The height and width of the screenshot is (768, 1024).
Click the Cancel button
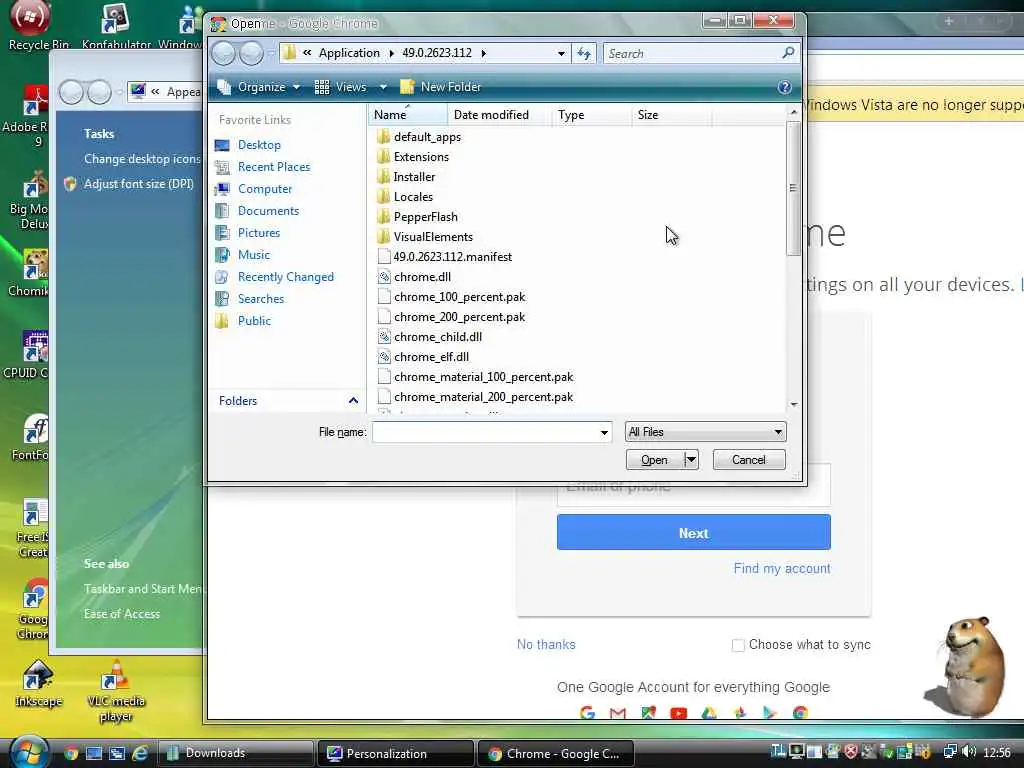pos(748,460)
